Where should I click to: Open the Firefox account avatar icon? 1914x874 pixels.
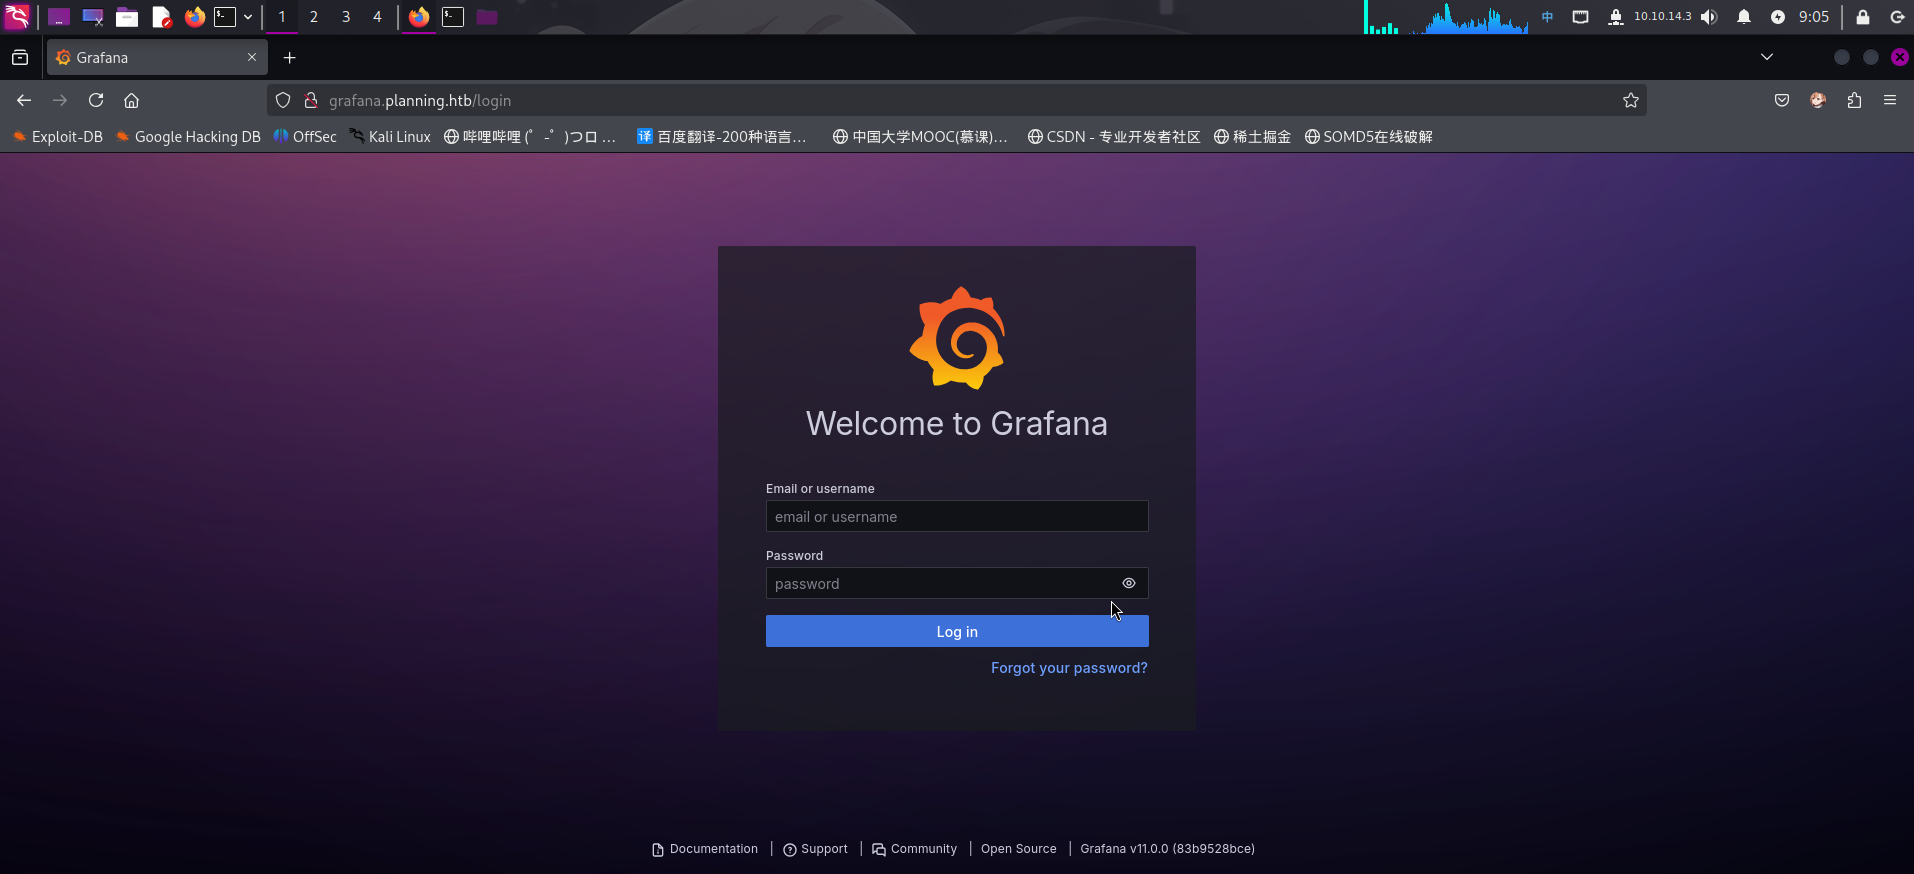pos(1818,100)
